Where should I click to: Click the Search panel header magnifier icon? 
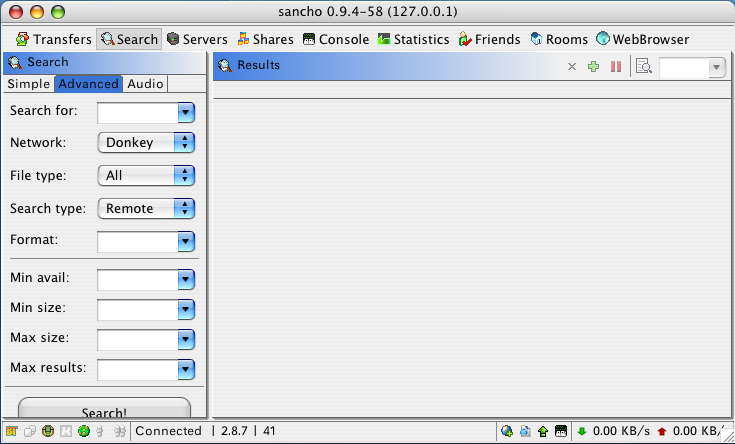coord(15,62)
